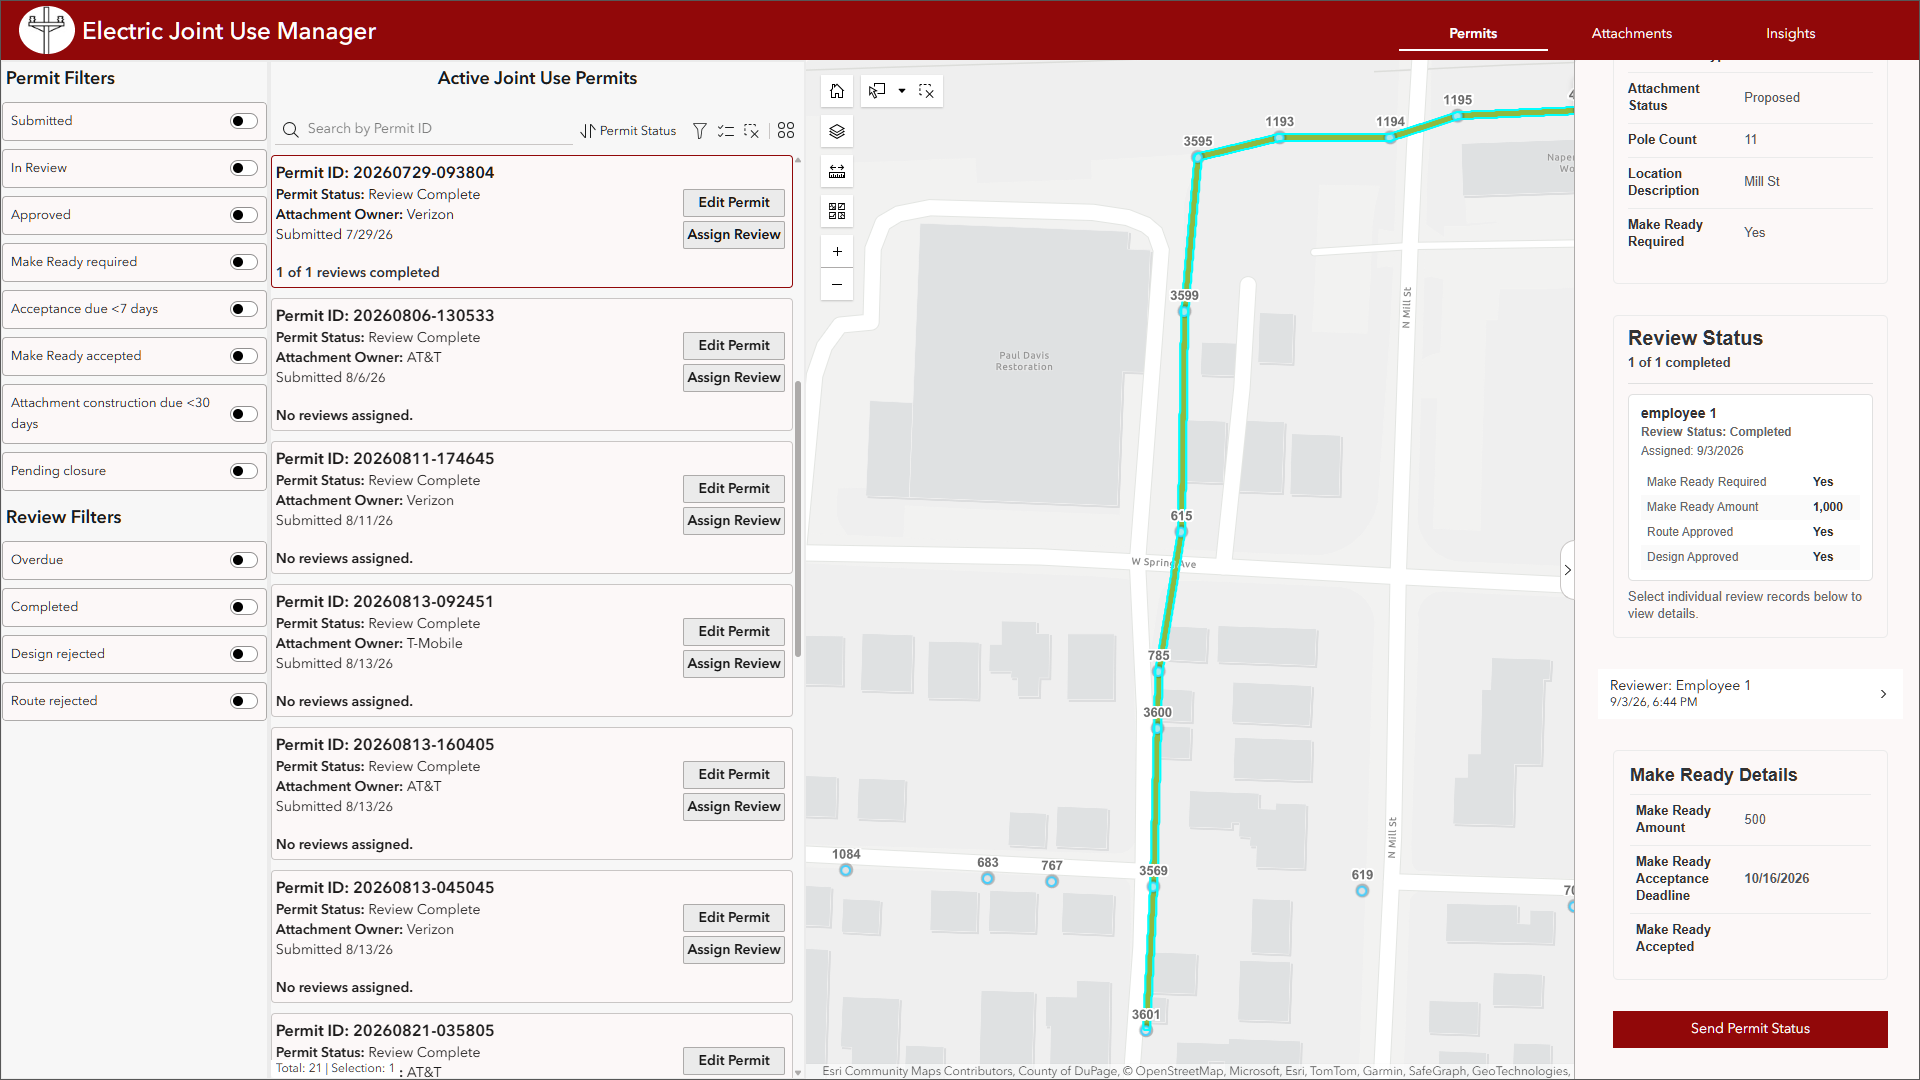Select the Permits tab
Screen dimensions: 1920x1080
pos(1473,33)
